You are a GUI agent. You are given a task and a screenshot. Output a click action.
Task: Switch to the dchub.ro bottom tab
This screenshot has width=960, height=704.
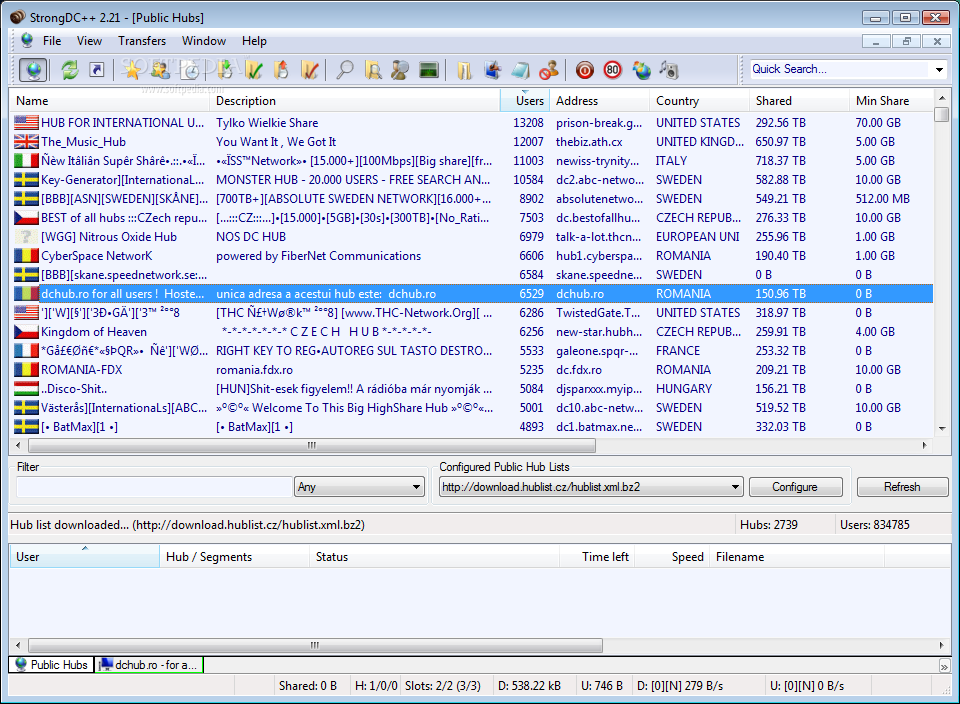tap(149, 665)
